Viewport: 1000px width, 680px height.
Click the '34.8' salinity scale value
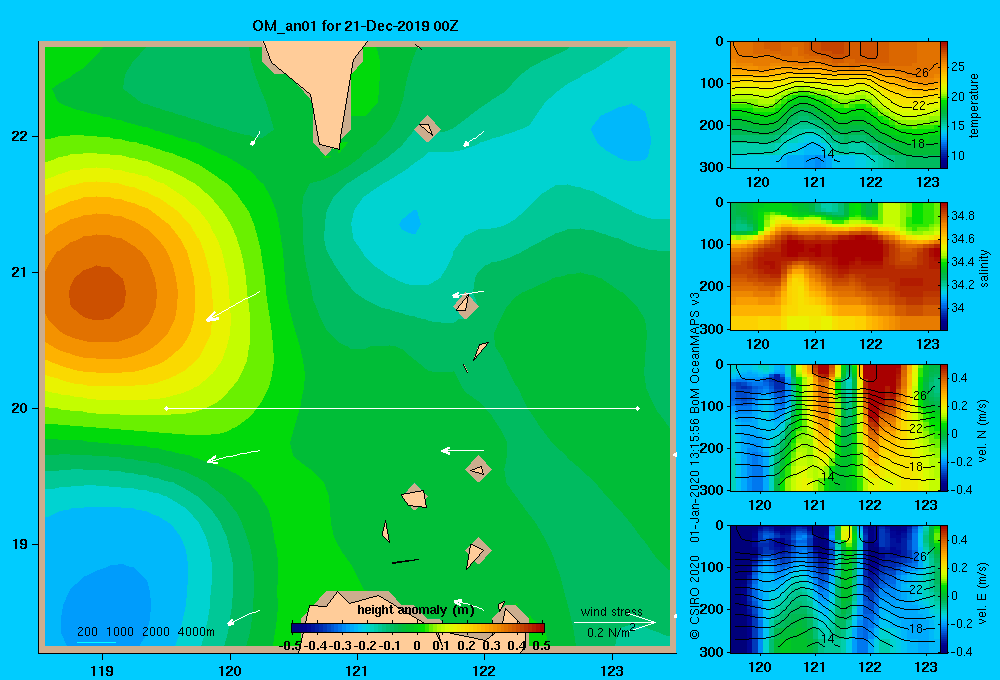(962, 216)
